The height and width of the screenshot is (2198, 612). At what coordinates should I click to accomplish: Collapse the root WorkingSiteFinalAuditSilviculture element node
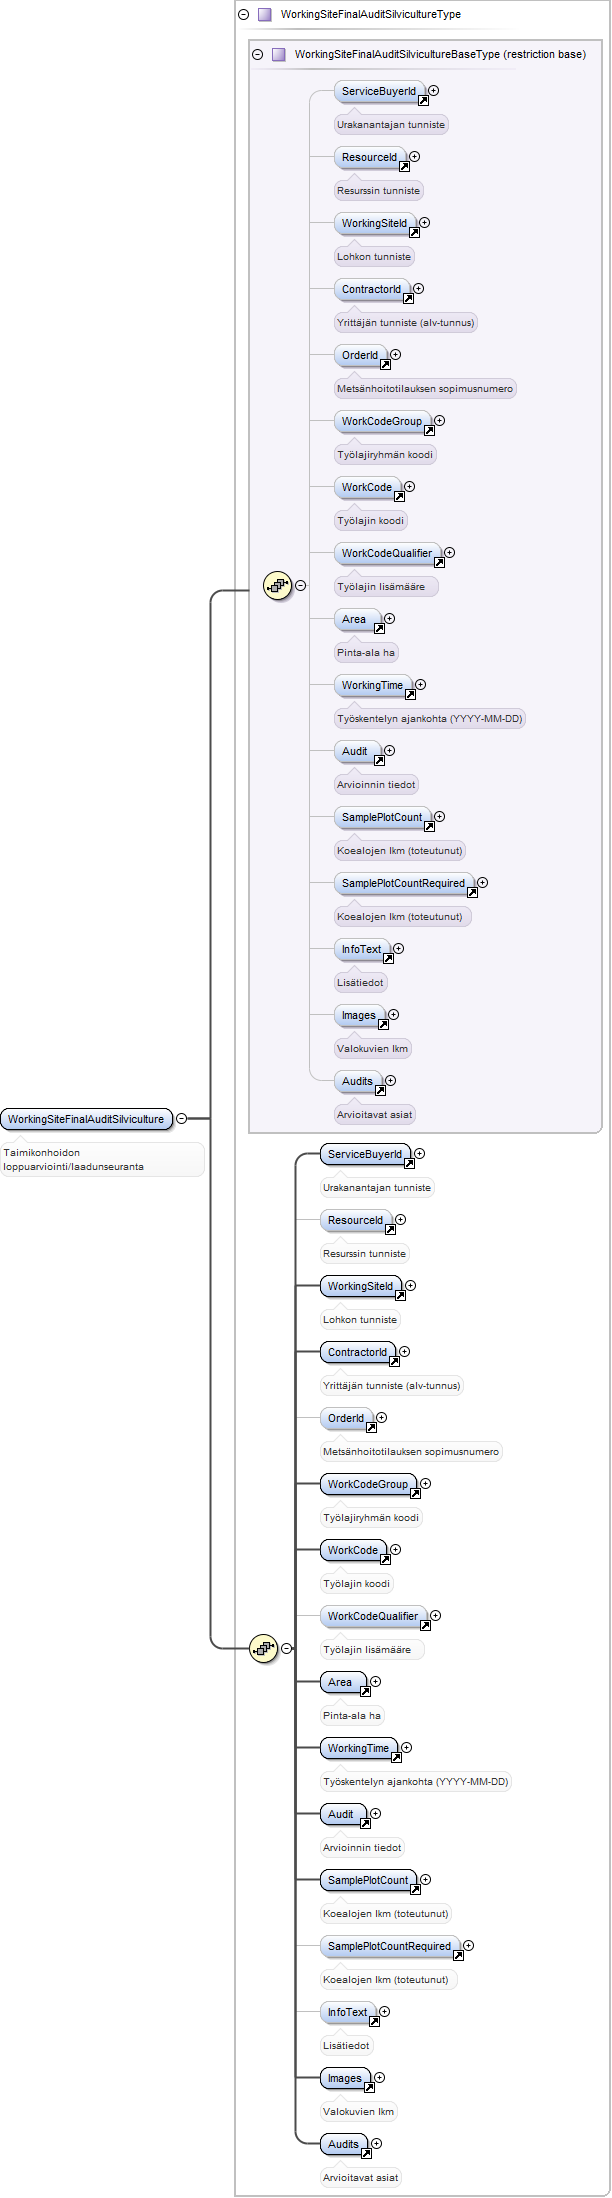[181, 1119]
